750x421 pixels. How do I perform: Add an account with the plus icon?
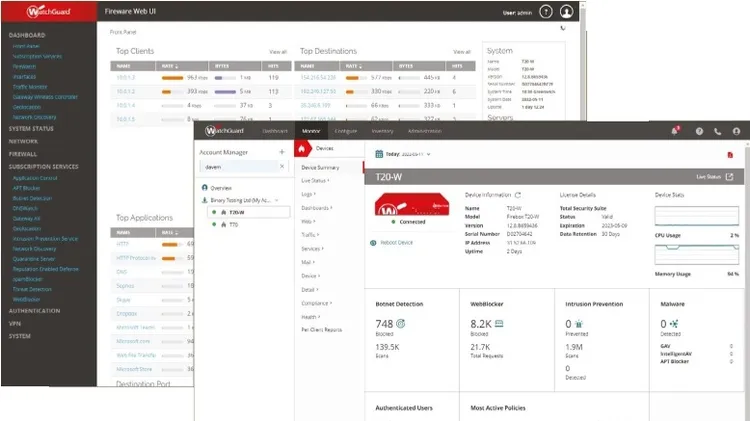tap(282, 152)
